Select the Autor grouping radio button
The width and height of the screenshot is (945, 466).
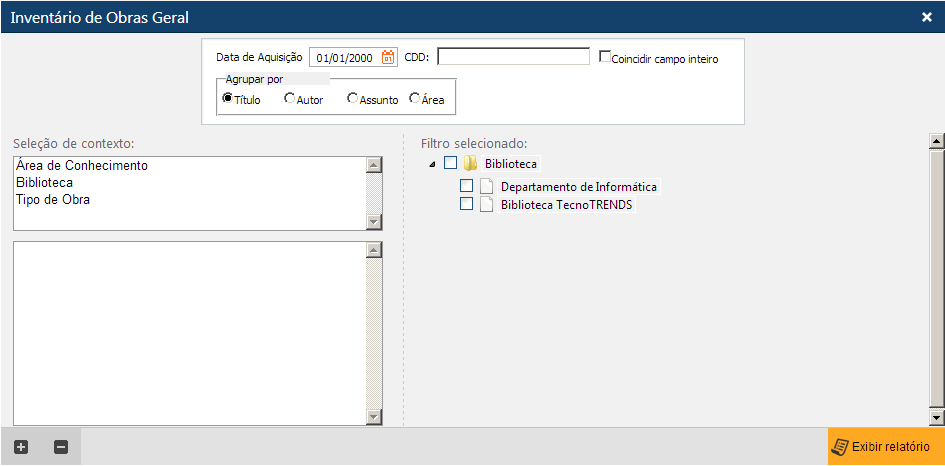coord(290,98)
